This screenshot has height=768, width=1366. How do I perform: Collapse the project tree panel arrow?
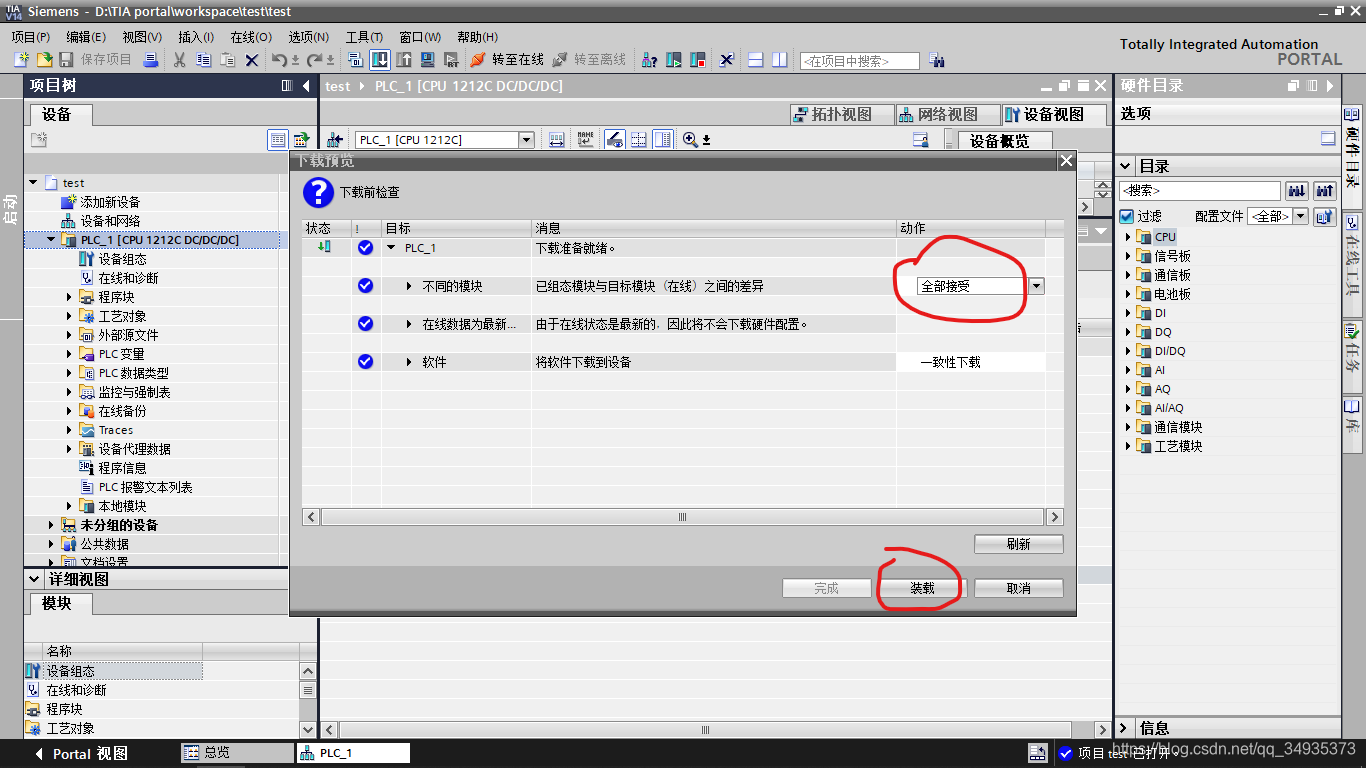click(x=306, y=86)
